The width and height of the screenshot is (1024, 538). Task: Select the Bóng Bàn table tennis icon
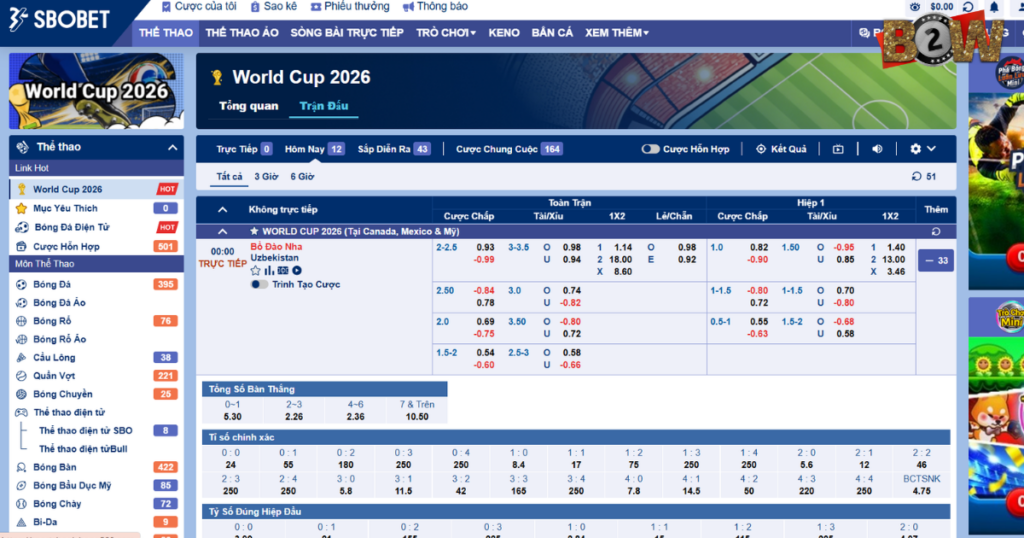22,467
